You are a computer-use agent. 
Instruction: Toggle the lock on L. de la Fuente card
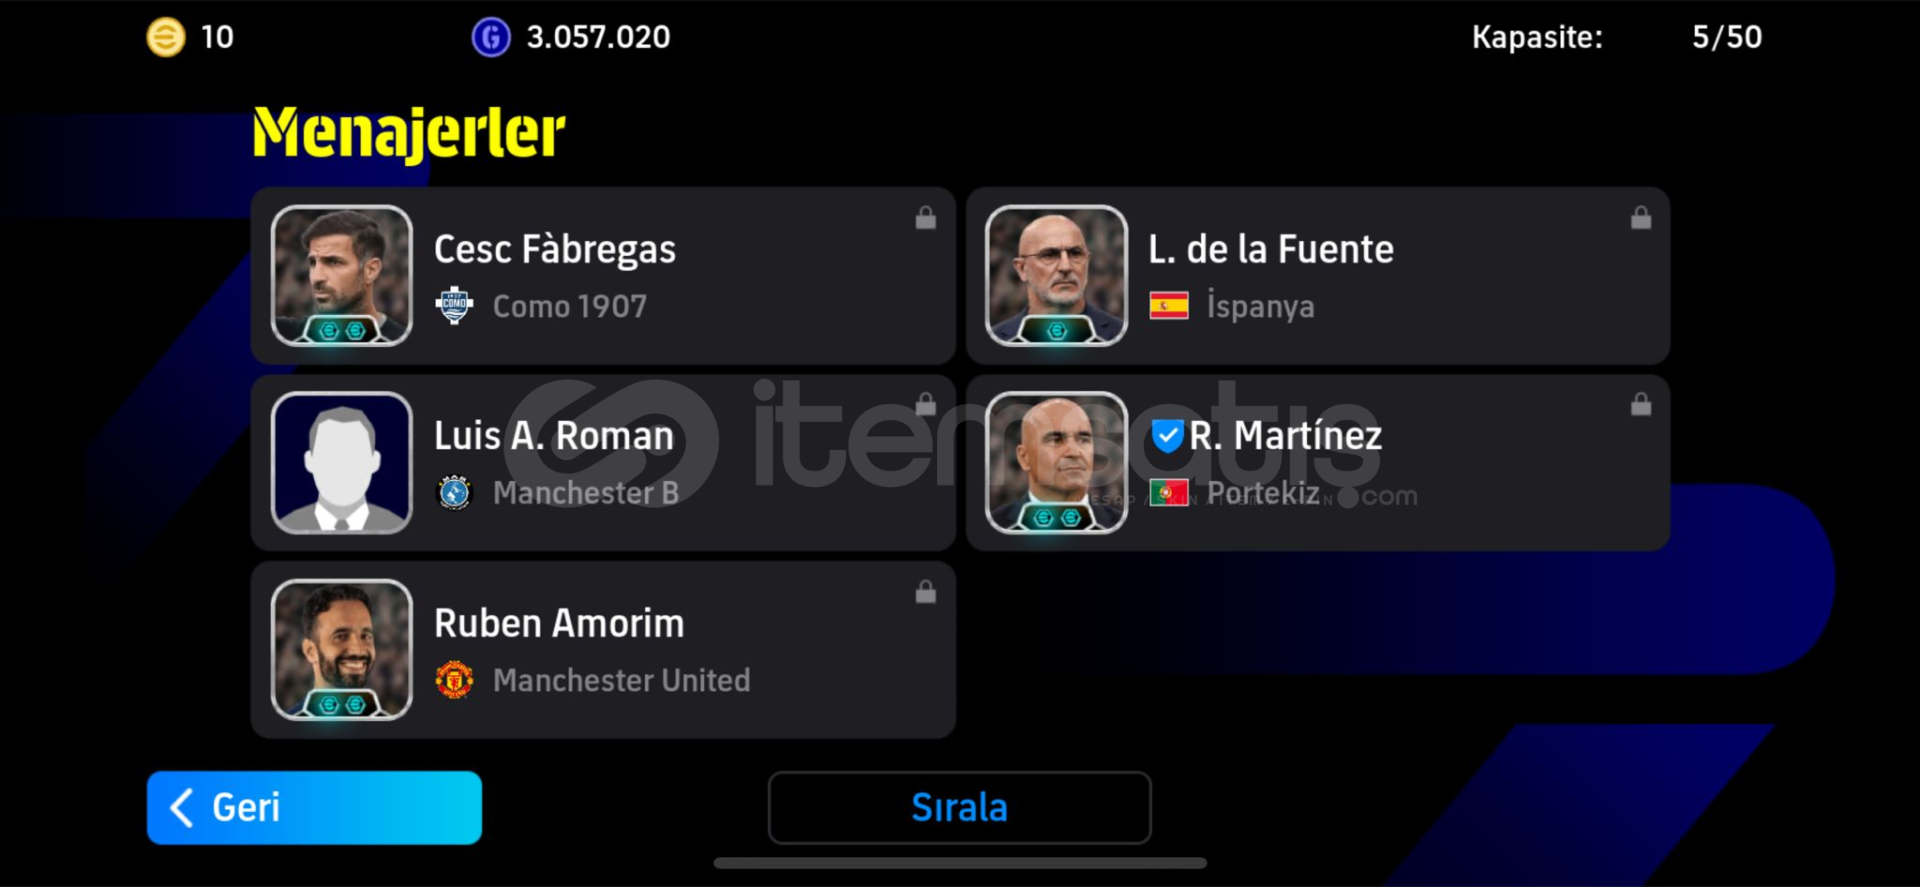(x=1641, y=218)
